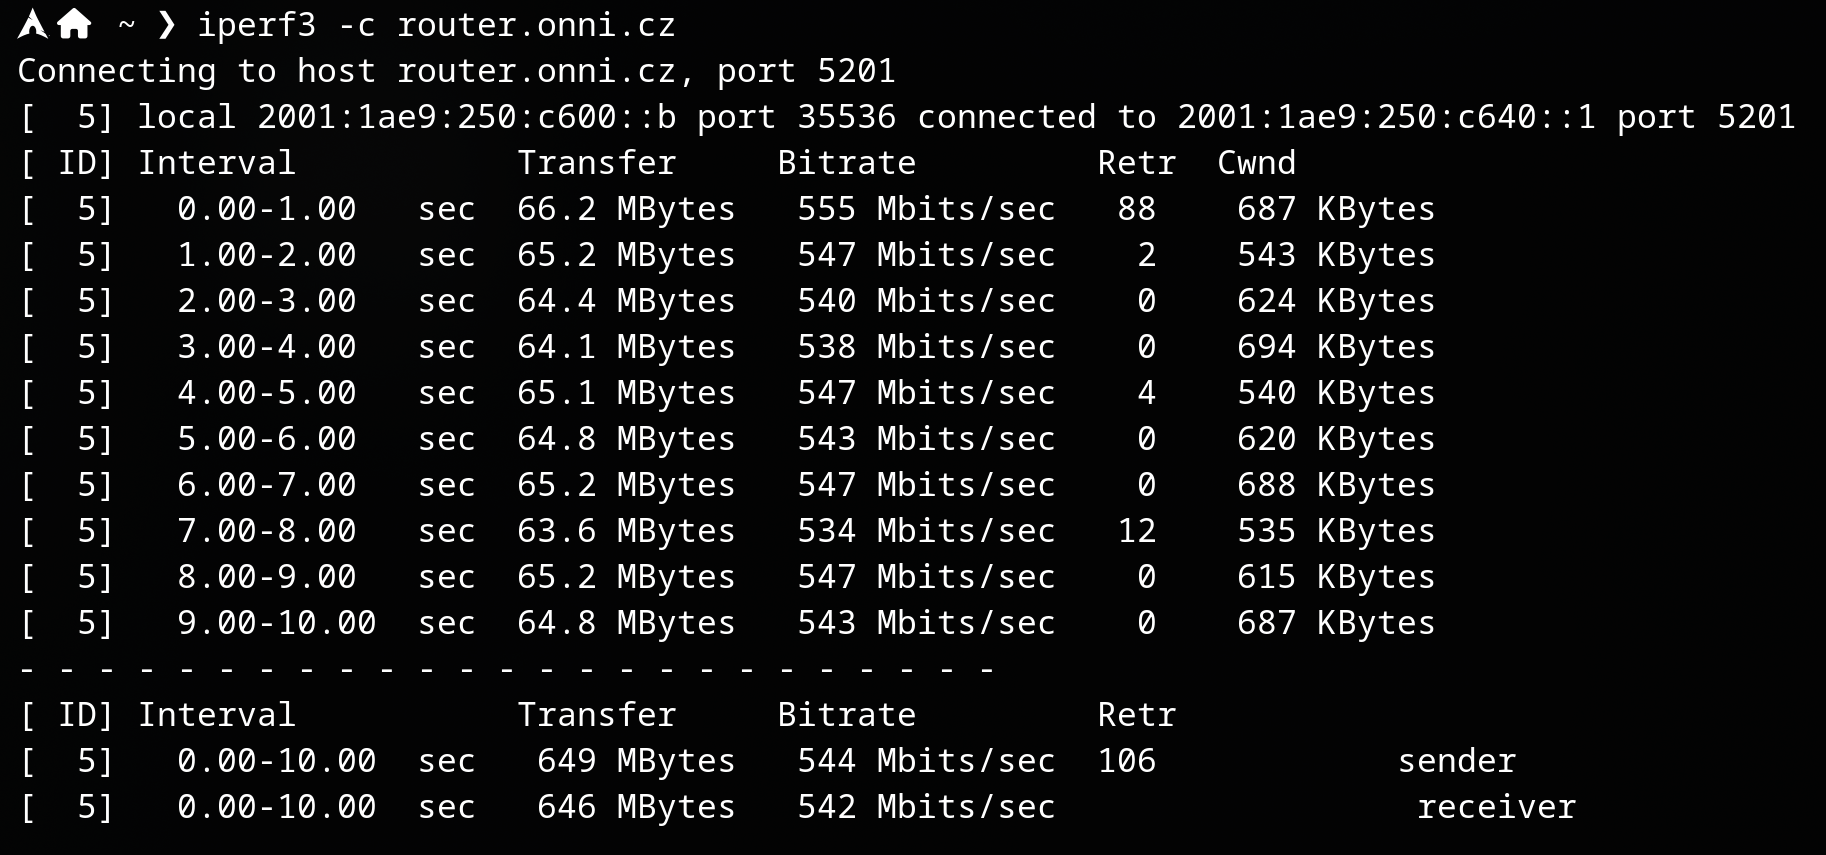The height and width of the screenshot is (855, 1826).
Task: Click the prompt chevron arrow separator
Action: [166, 25]
